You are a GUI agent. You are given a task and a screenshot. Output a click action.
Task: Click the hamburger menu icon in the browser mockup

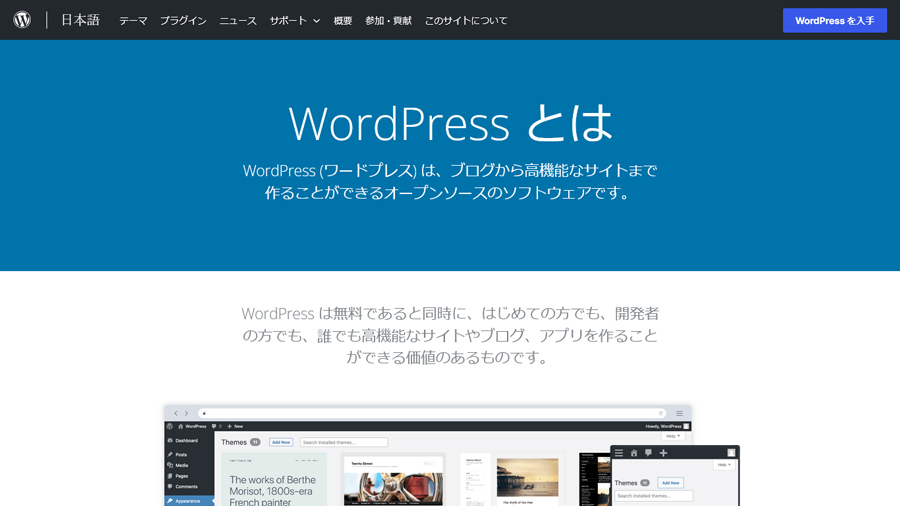coord(679,413)
